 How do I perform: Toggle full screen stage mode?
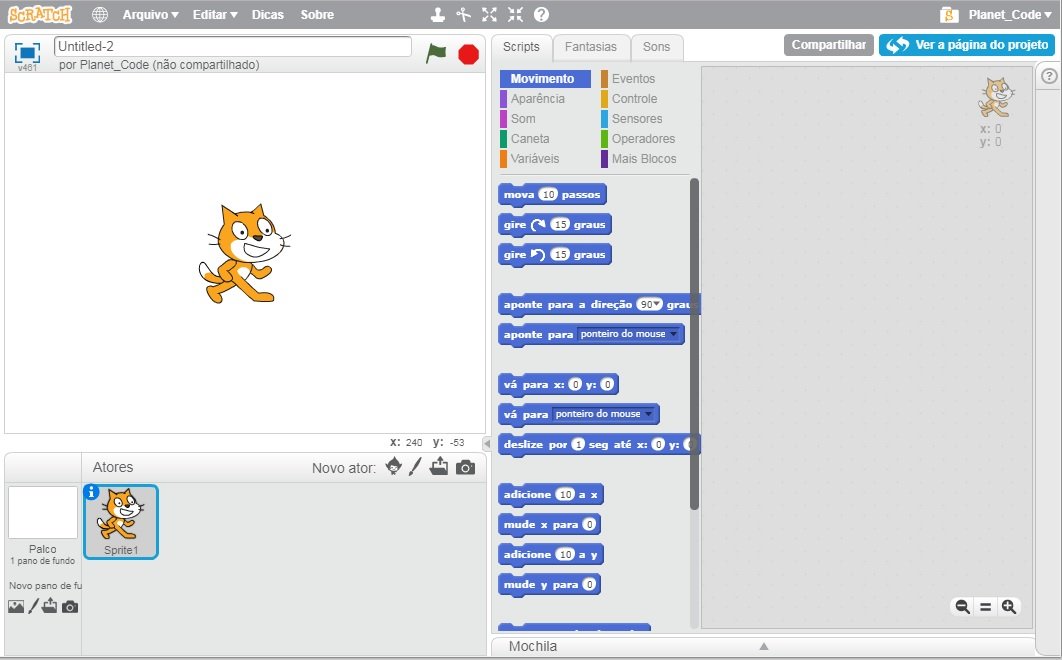click(28, 52)
